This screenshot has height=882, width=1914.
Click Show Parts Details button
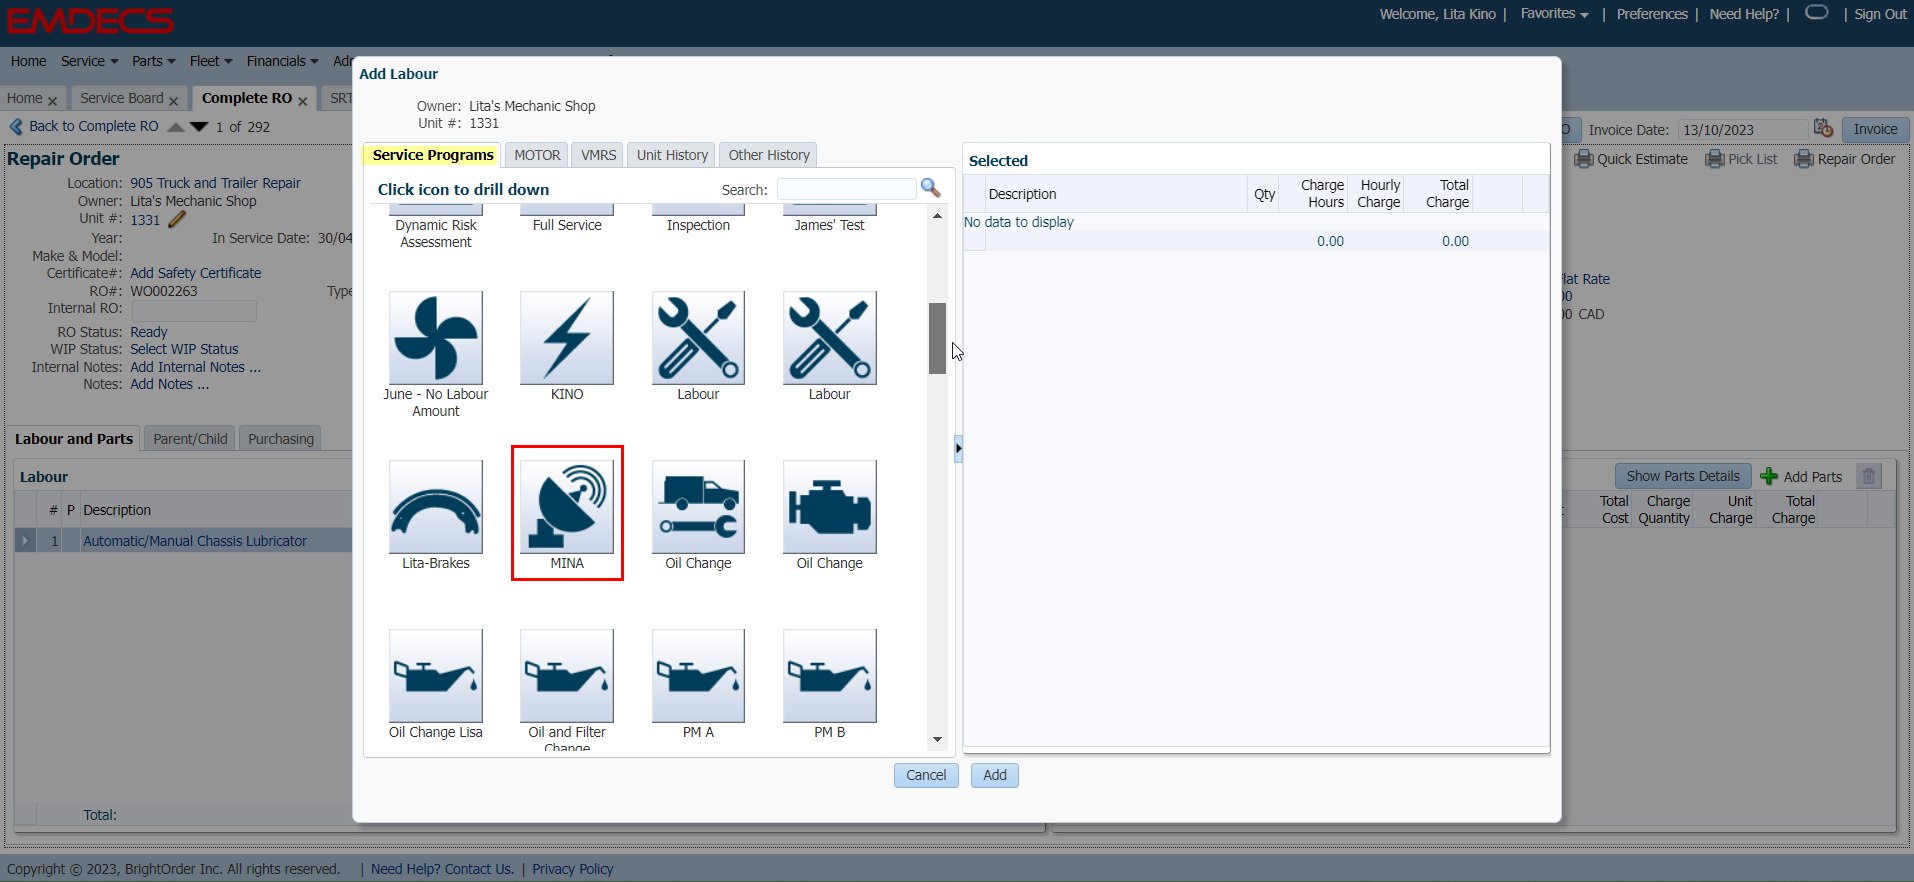pos(1683,476)
